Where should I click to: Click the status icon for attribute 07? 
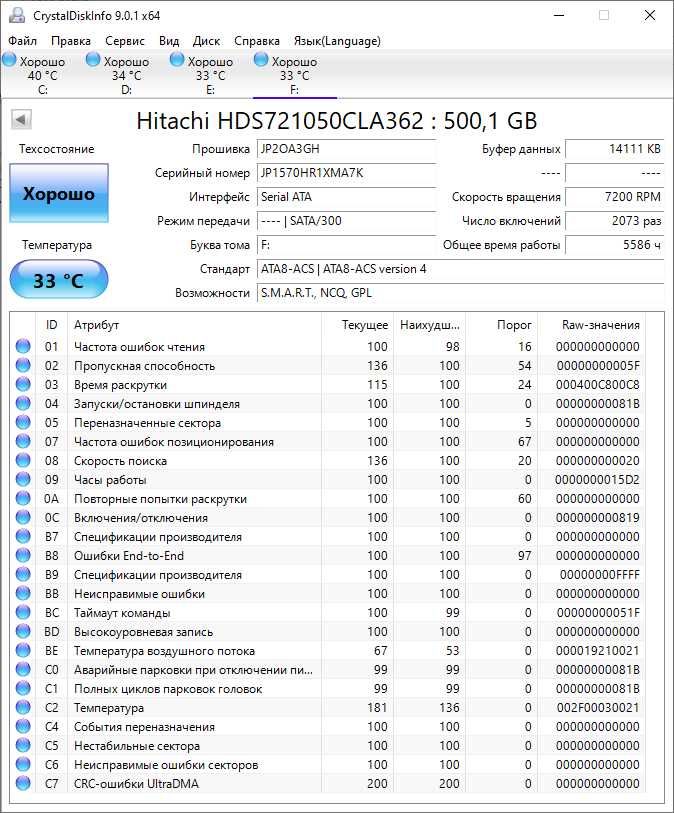click(23, 441)
